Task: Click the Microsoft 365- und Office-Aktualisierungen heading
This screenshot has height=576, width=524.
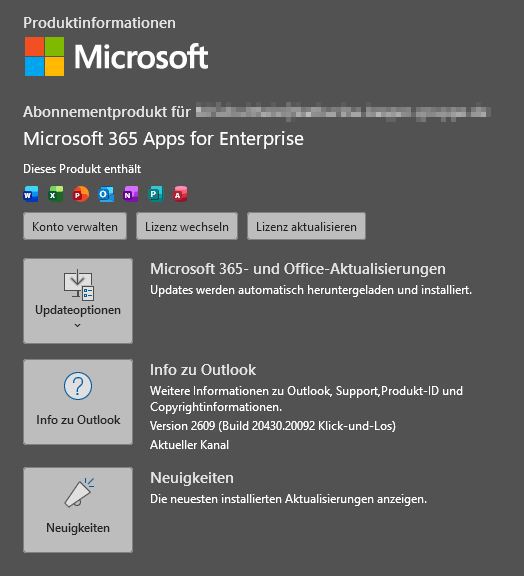Action: 298,269
